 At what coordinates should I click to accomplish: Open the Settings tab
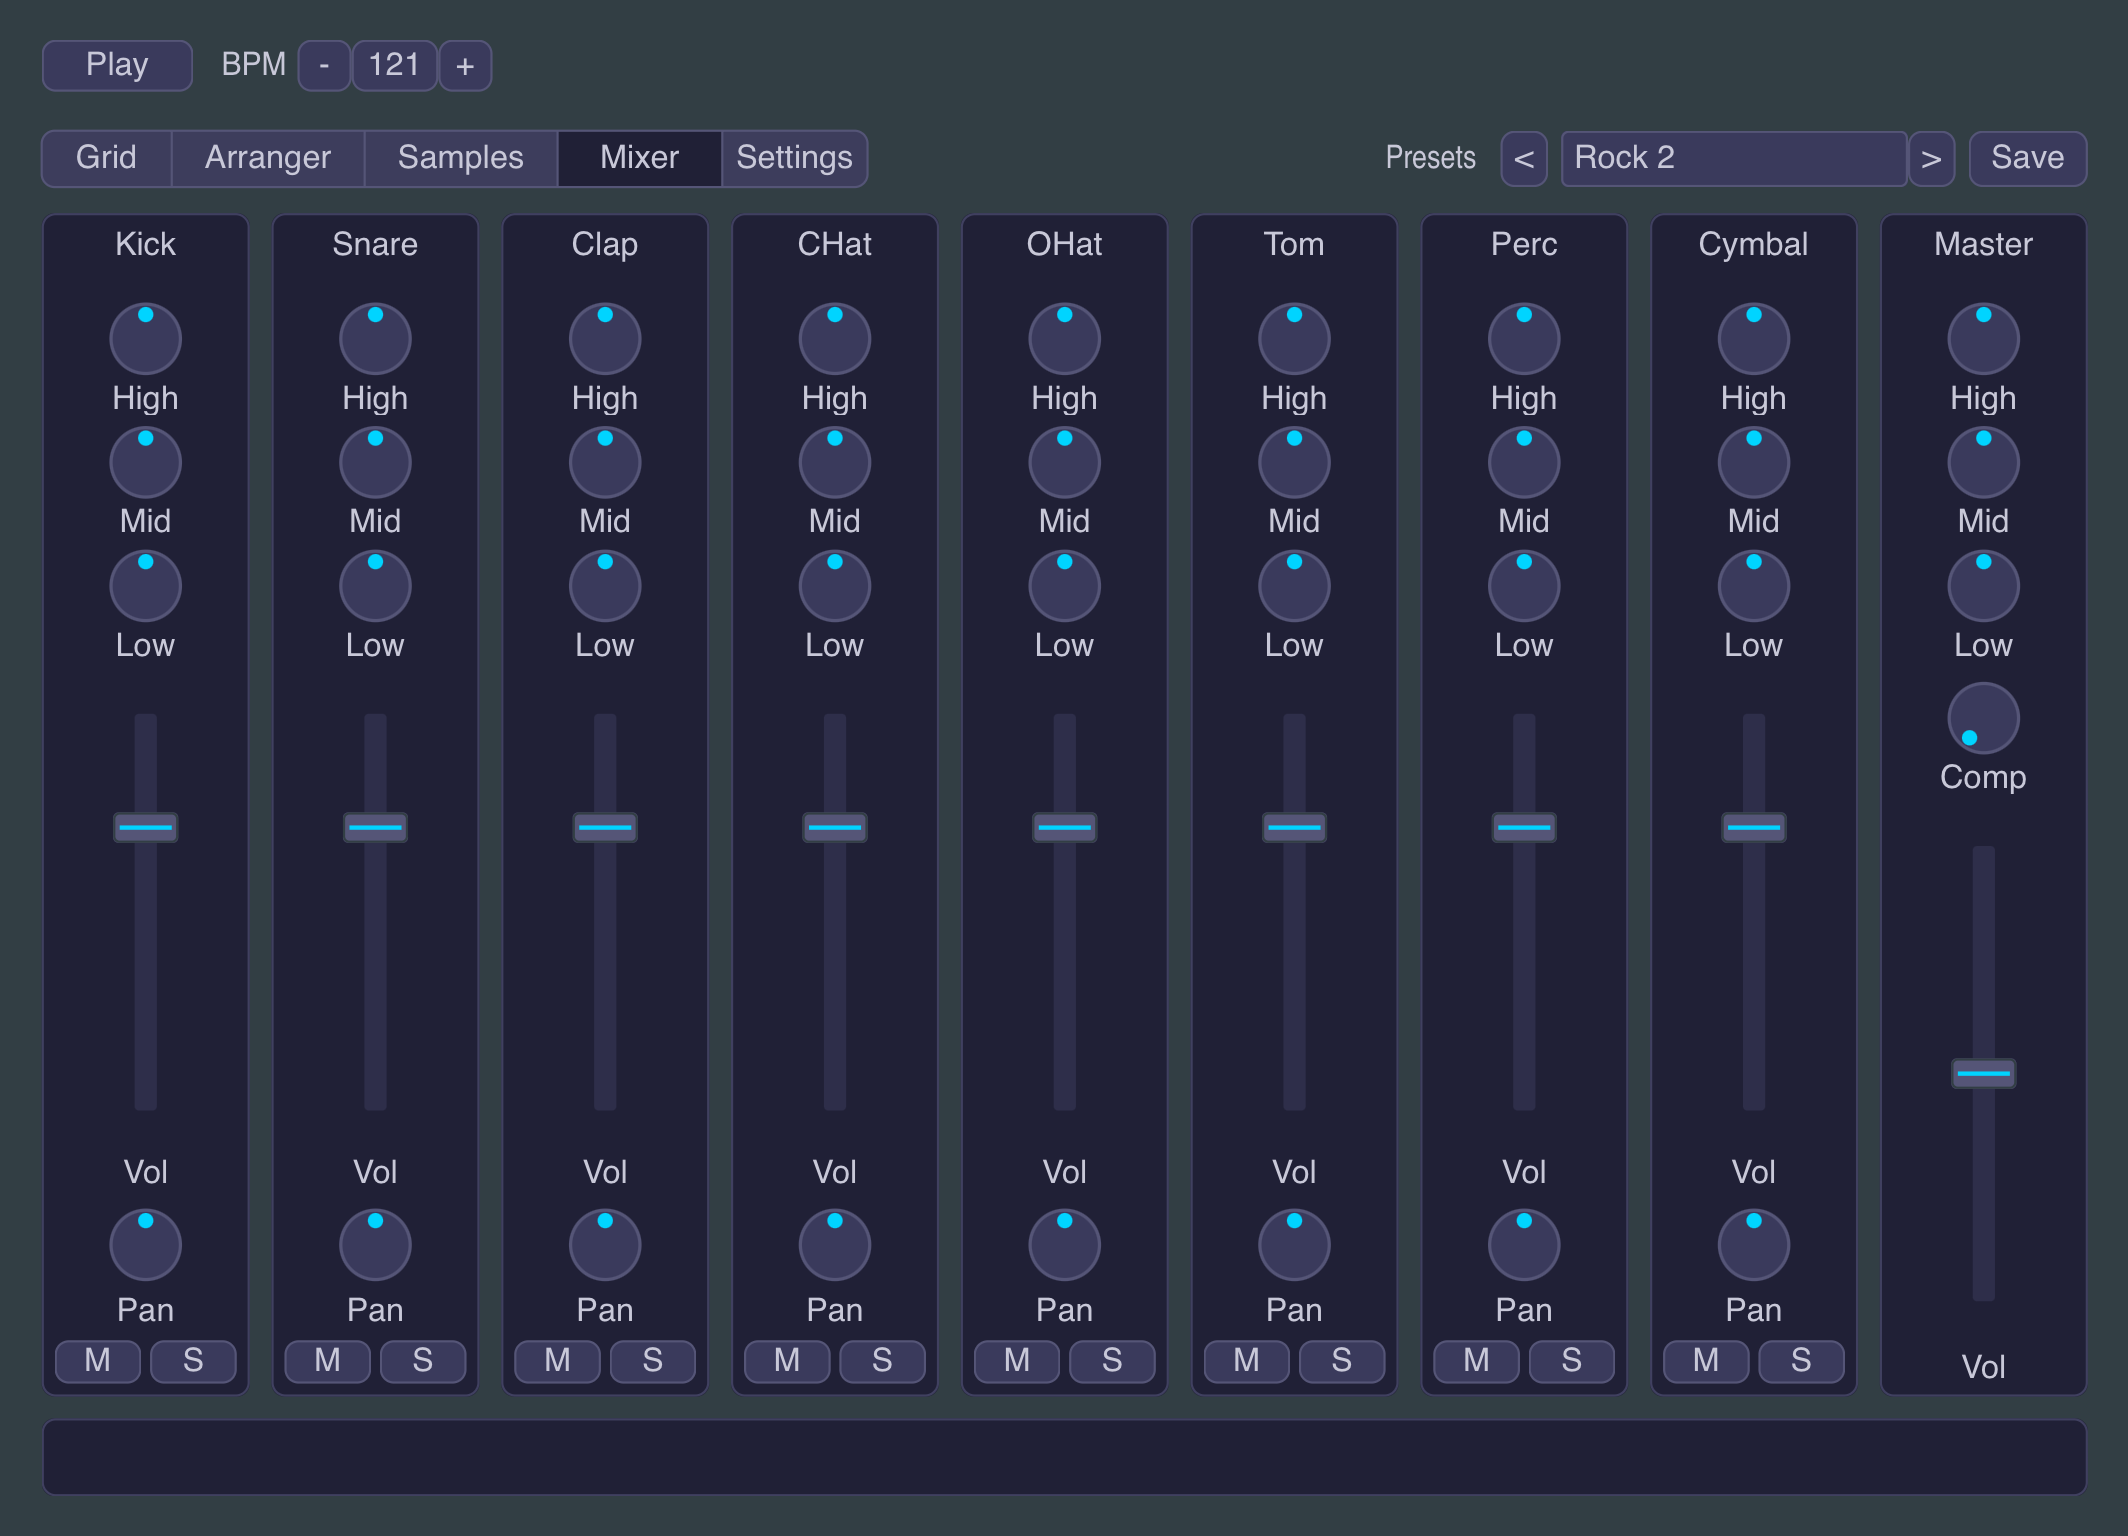(x=795, y=158)
